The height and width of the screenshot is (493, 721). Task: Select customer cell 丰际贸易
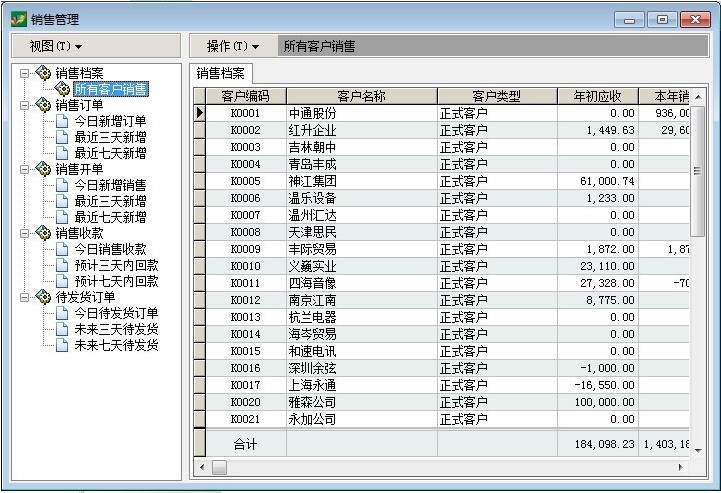pos(361,249)
